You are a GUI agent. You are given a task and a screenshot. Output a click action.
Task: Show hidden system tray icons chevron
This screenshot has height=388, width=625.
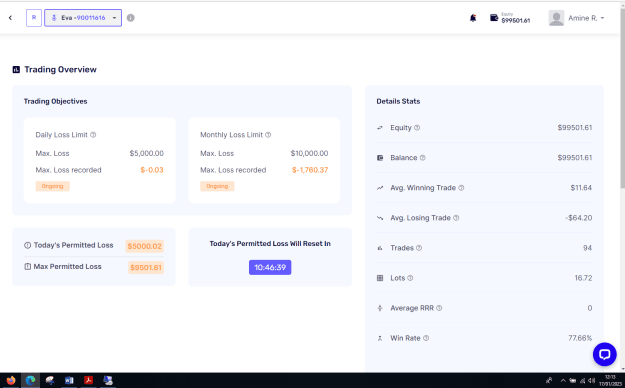563,380
